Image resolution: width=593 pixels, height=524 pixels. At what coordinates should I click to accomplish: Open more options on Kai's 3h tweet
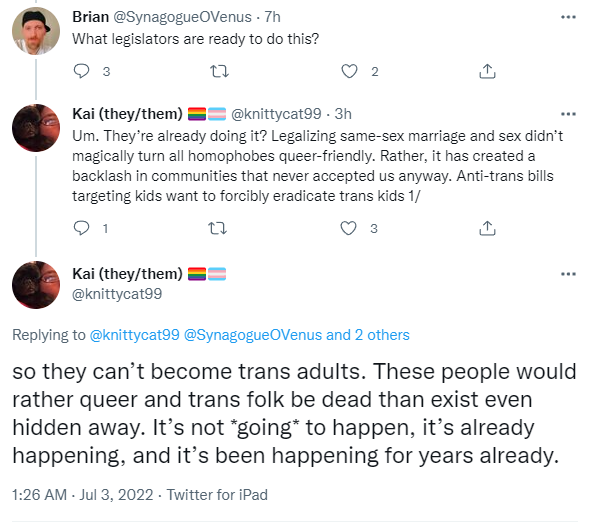point(568,114)
